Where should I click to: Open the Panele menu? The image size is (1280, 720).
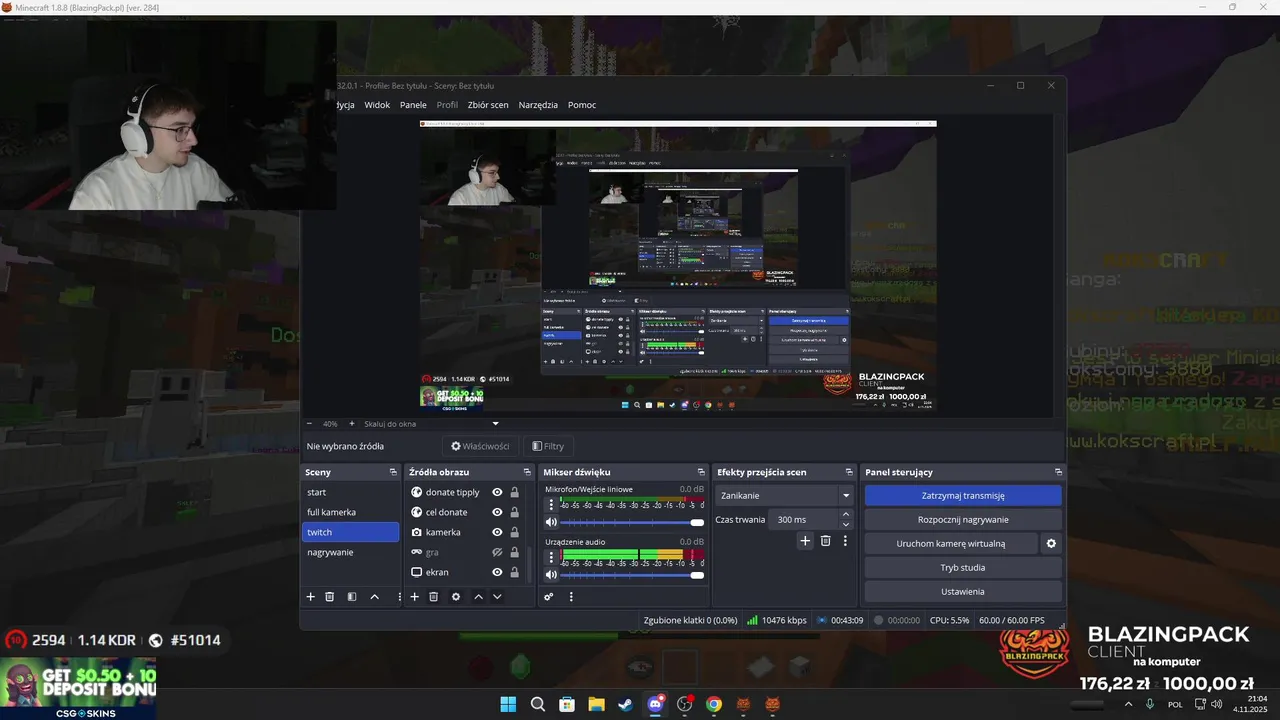(413, 105)
